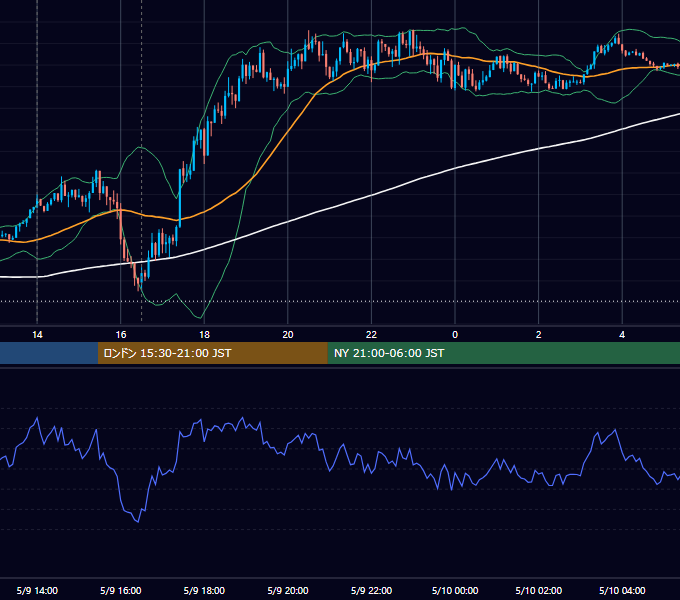Image resolution: width=680 pixels, height=600 pixels.
Task: Click the '5/10 02:00' date label
Action: coord(539,590)
